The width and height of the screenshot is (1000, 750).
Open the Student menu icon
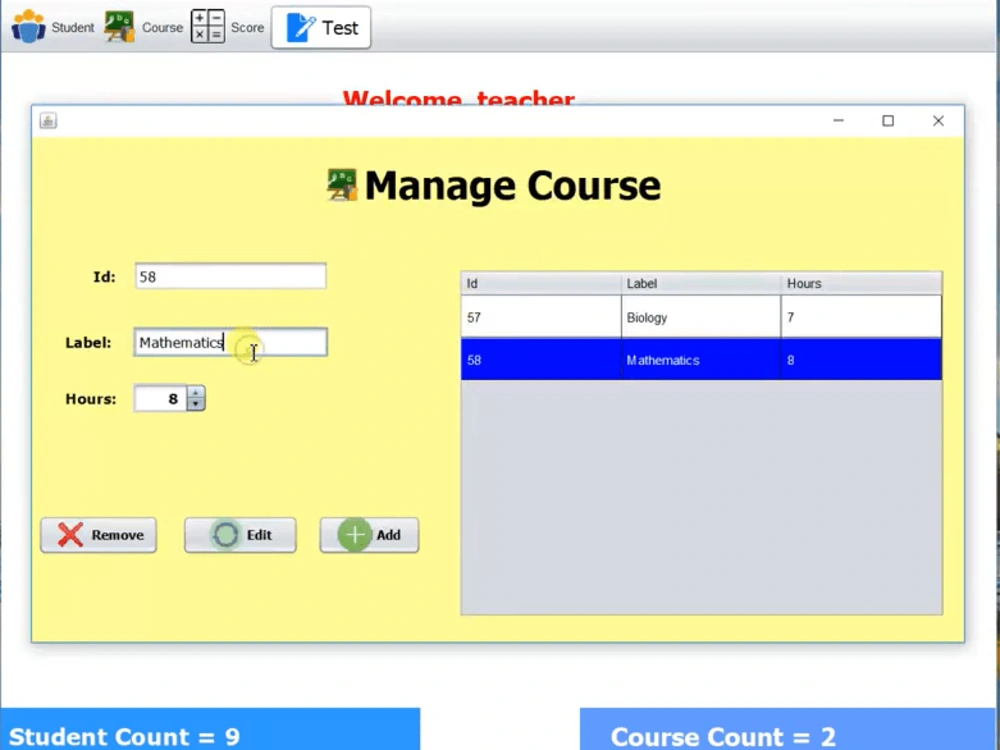pyautogui.click(x=29, y=27)
